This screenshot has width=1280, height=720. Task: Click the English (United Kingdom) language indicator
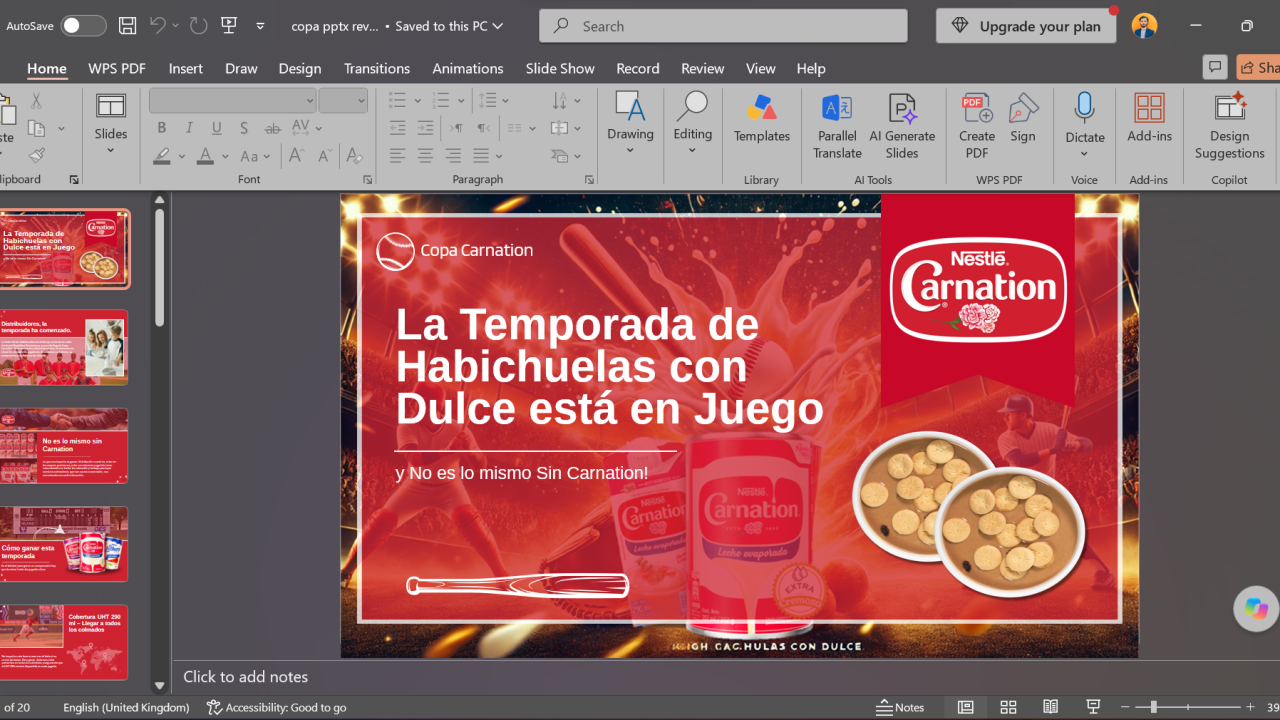[x=126, y=707]
